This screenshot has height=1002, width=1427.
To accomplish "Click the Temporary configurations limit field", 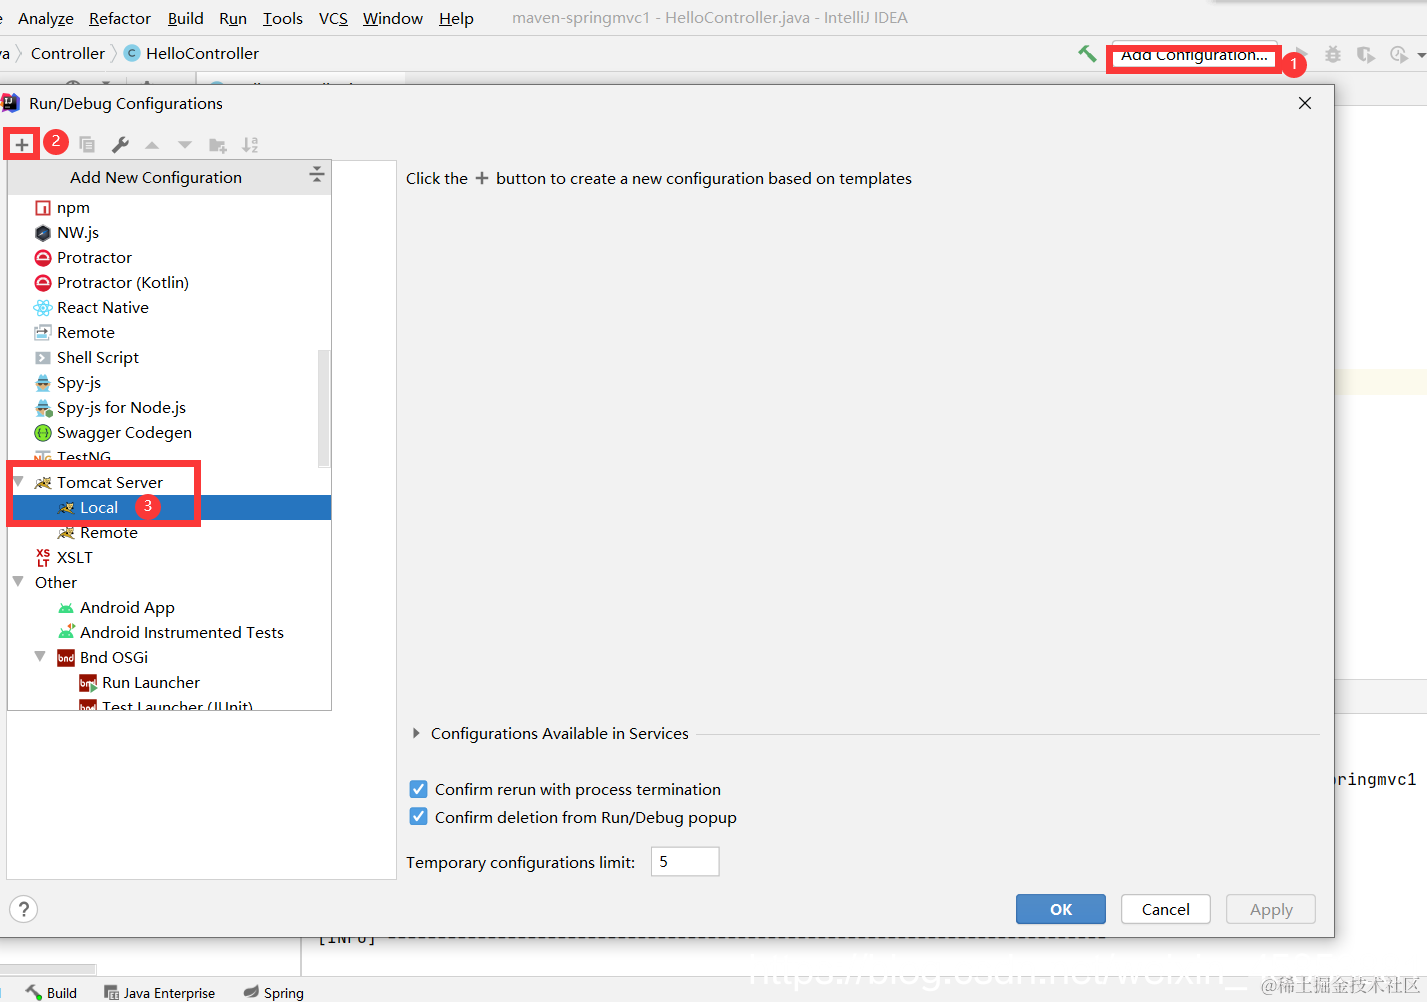I will tap(685, 861).
